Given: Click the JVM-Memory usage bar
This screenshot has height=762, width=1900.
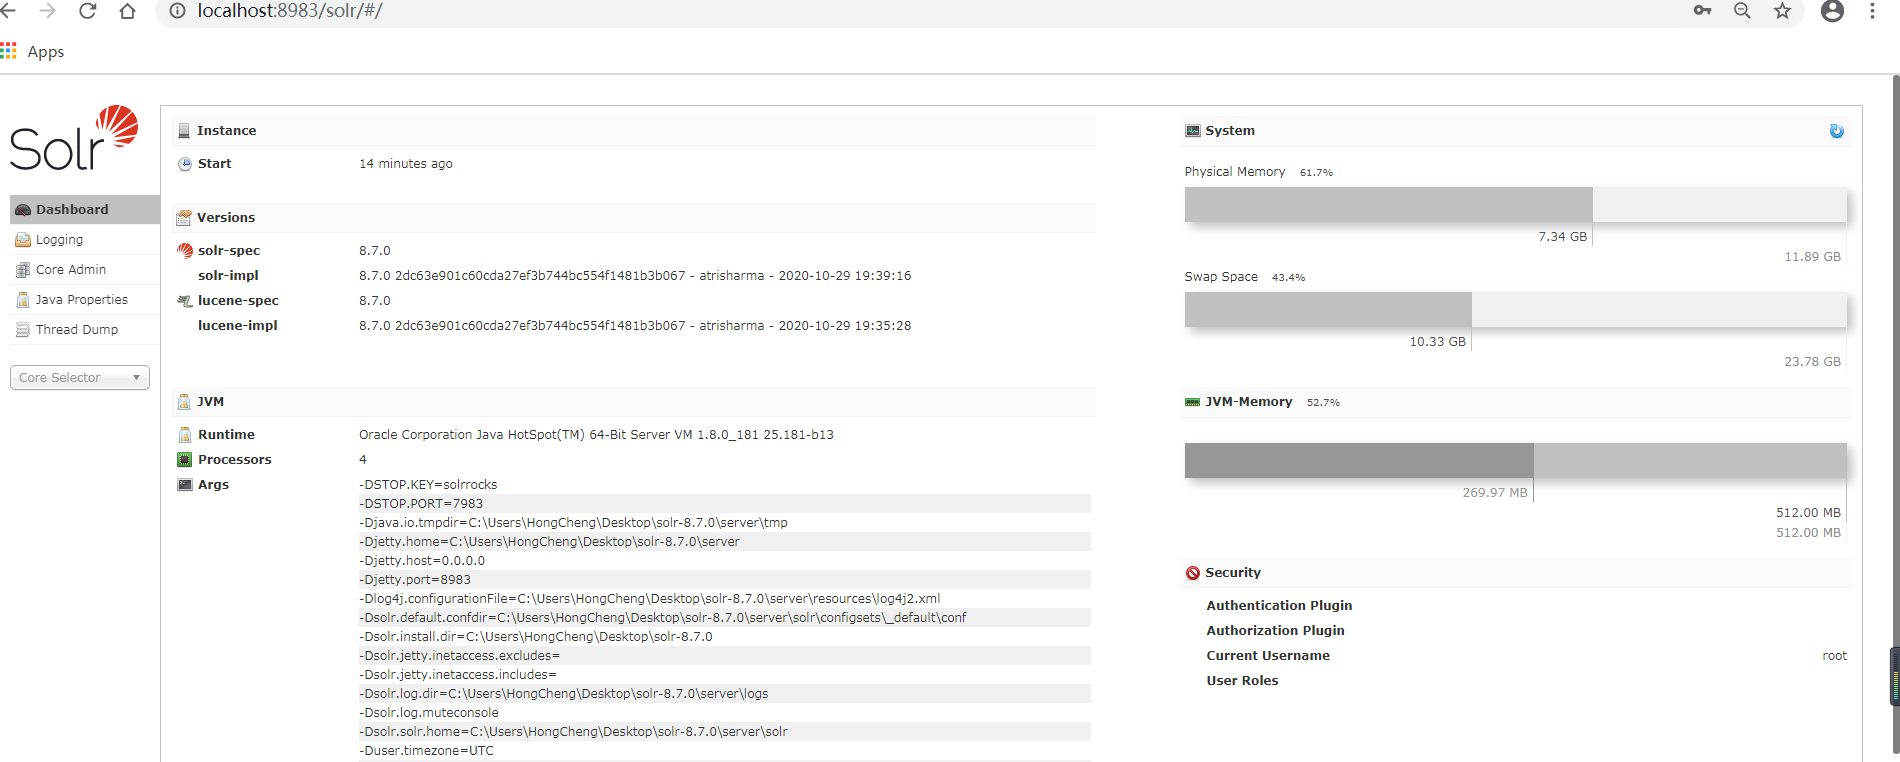Looking at the screenshot, I should click(x=1515, y=461).
